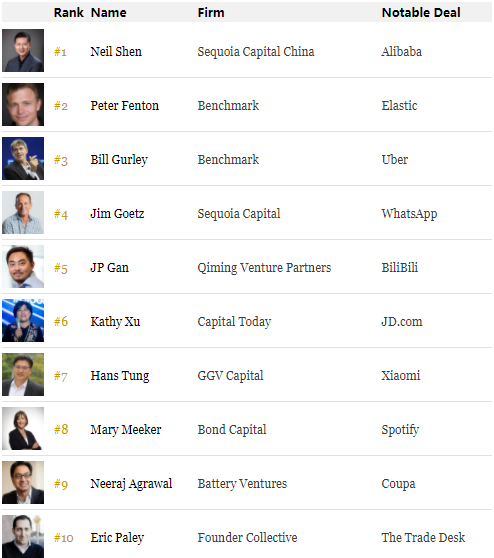Click the name Jim Goetz
Viewport: 494px width, 558px height.
point(117,214)
